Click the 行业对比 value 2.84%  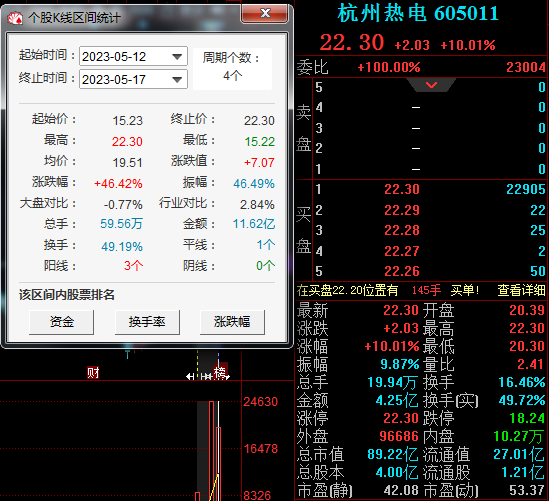257,205
